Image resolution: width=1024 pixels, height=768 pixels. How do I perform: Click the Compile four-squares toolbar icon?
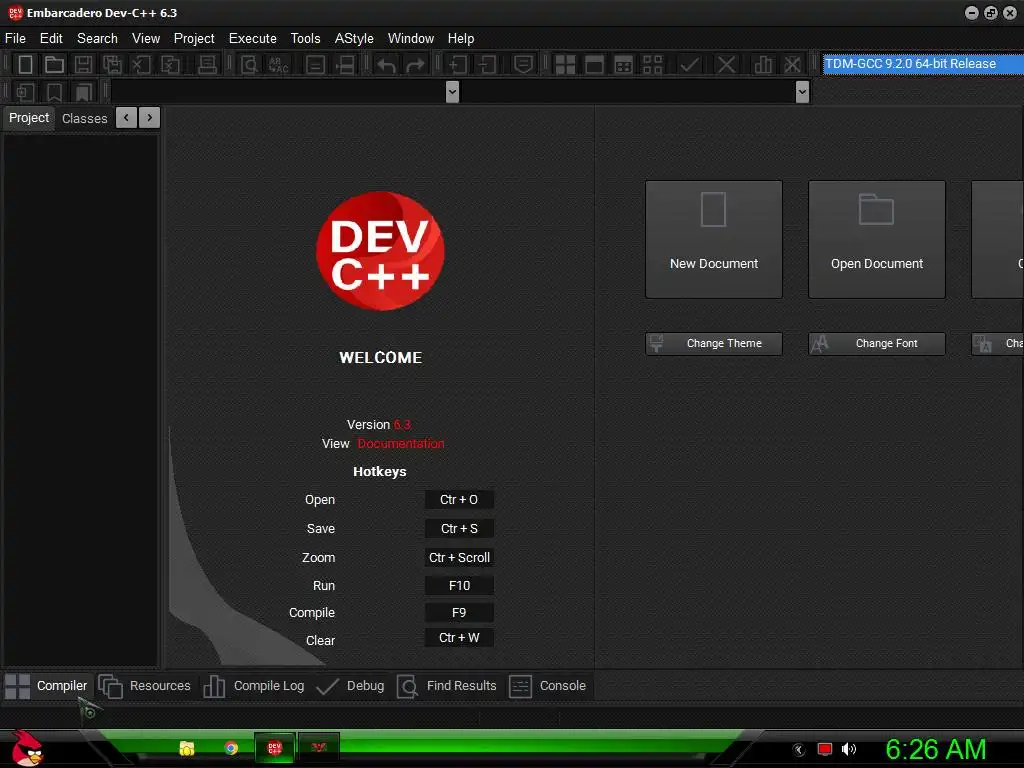click(565, 65)
